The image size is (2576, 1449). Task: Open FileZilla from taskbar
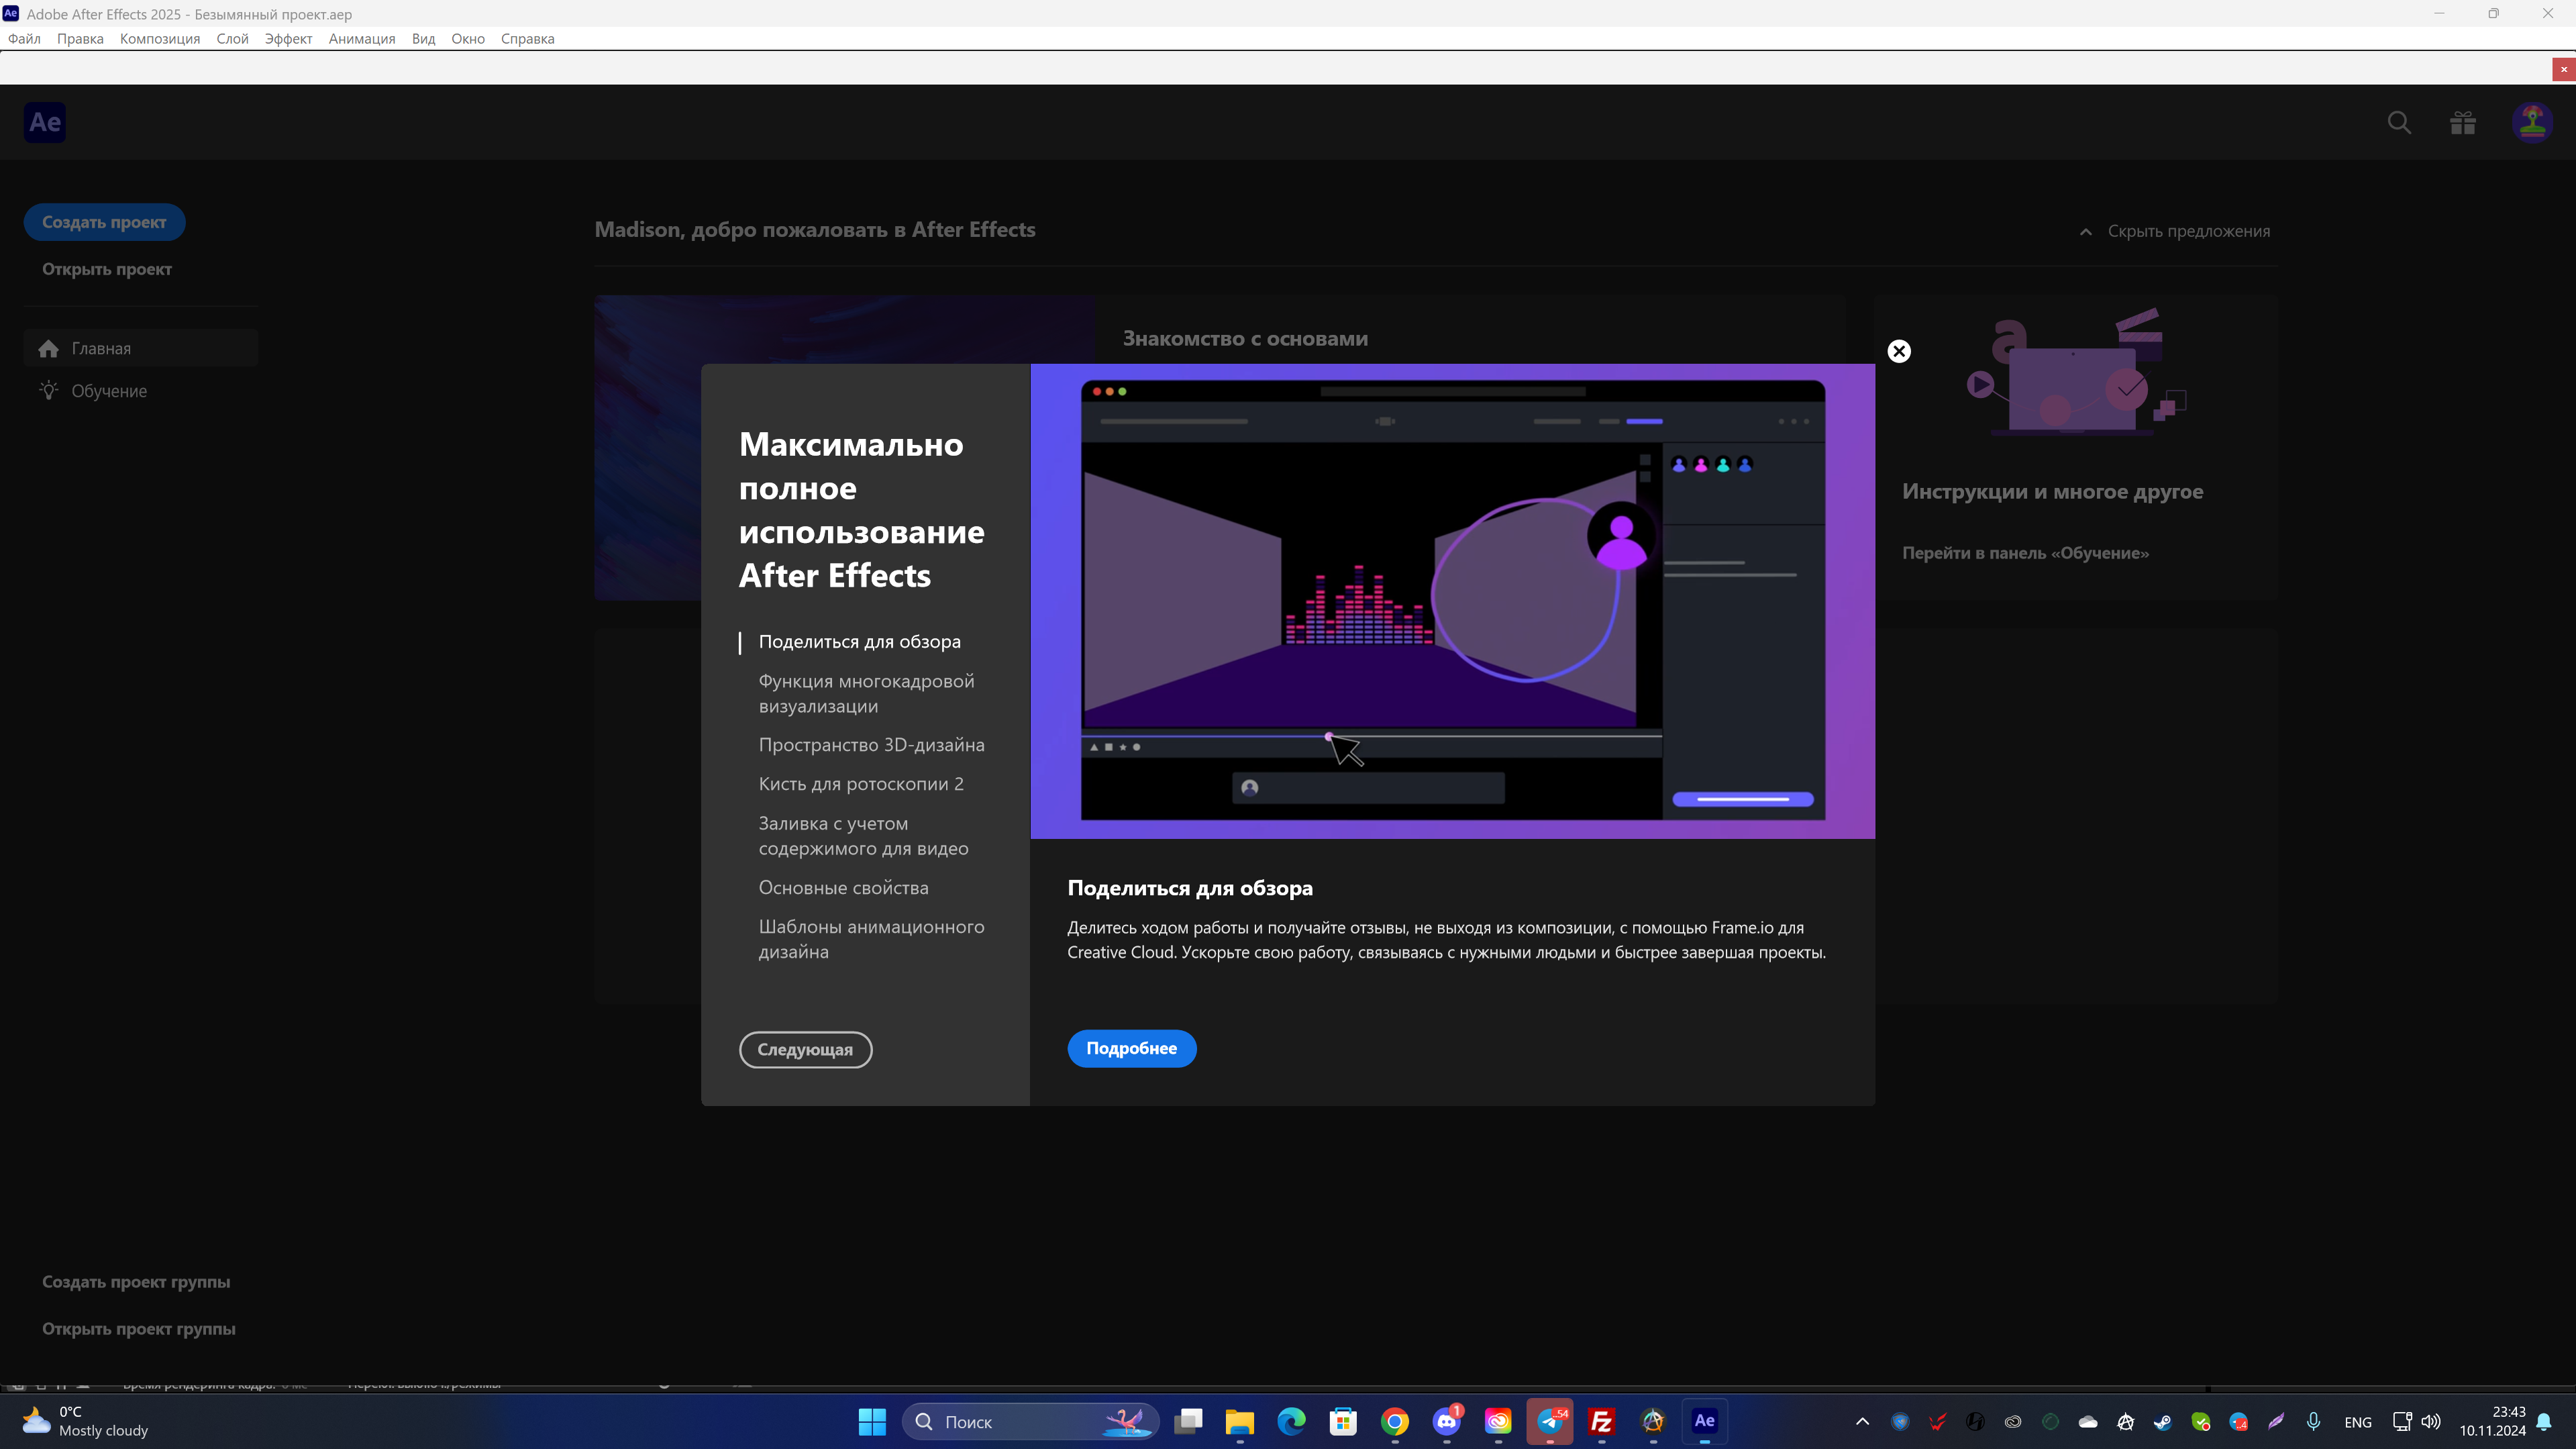click(x=1602, y=1421)
